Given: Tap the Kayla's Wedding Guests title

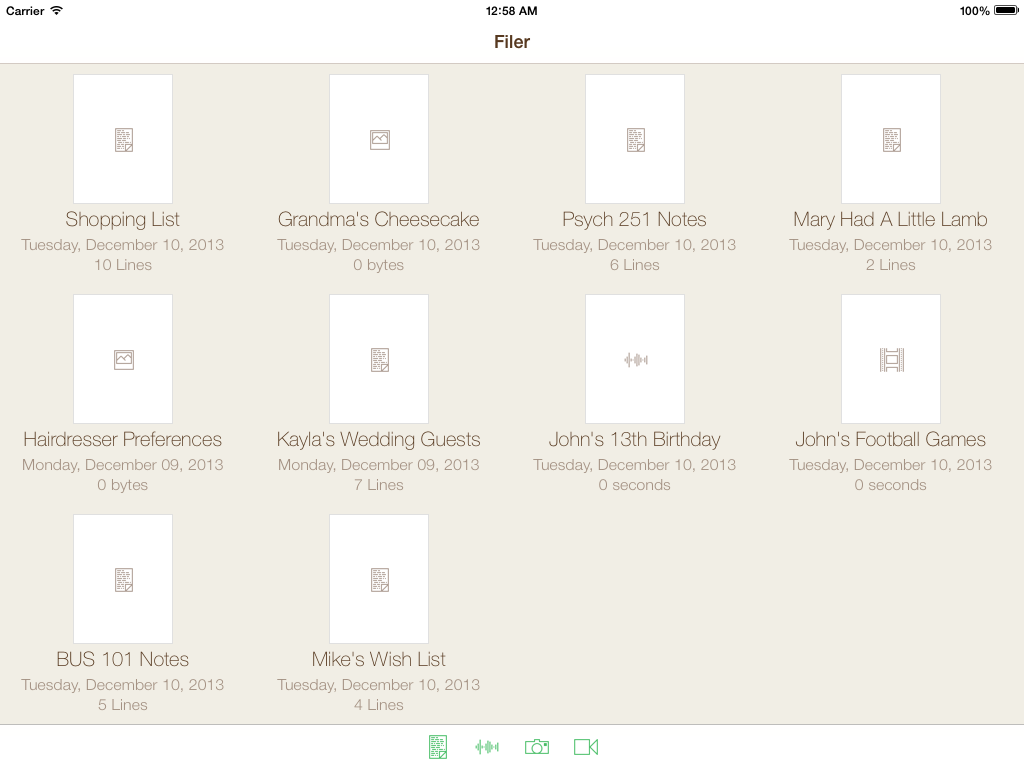Looking at the screenshot, I should click(379, 440).
